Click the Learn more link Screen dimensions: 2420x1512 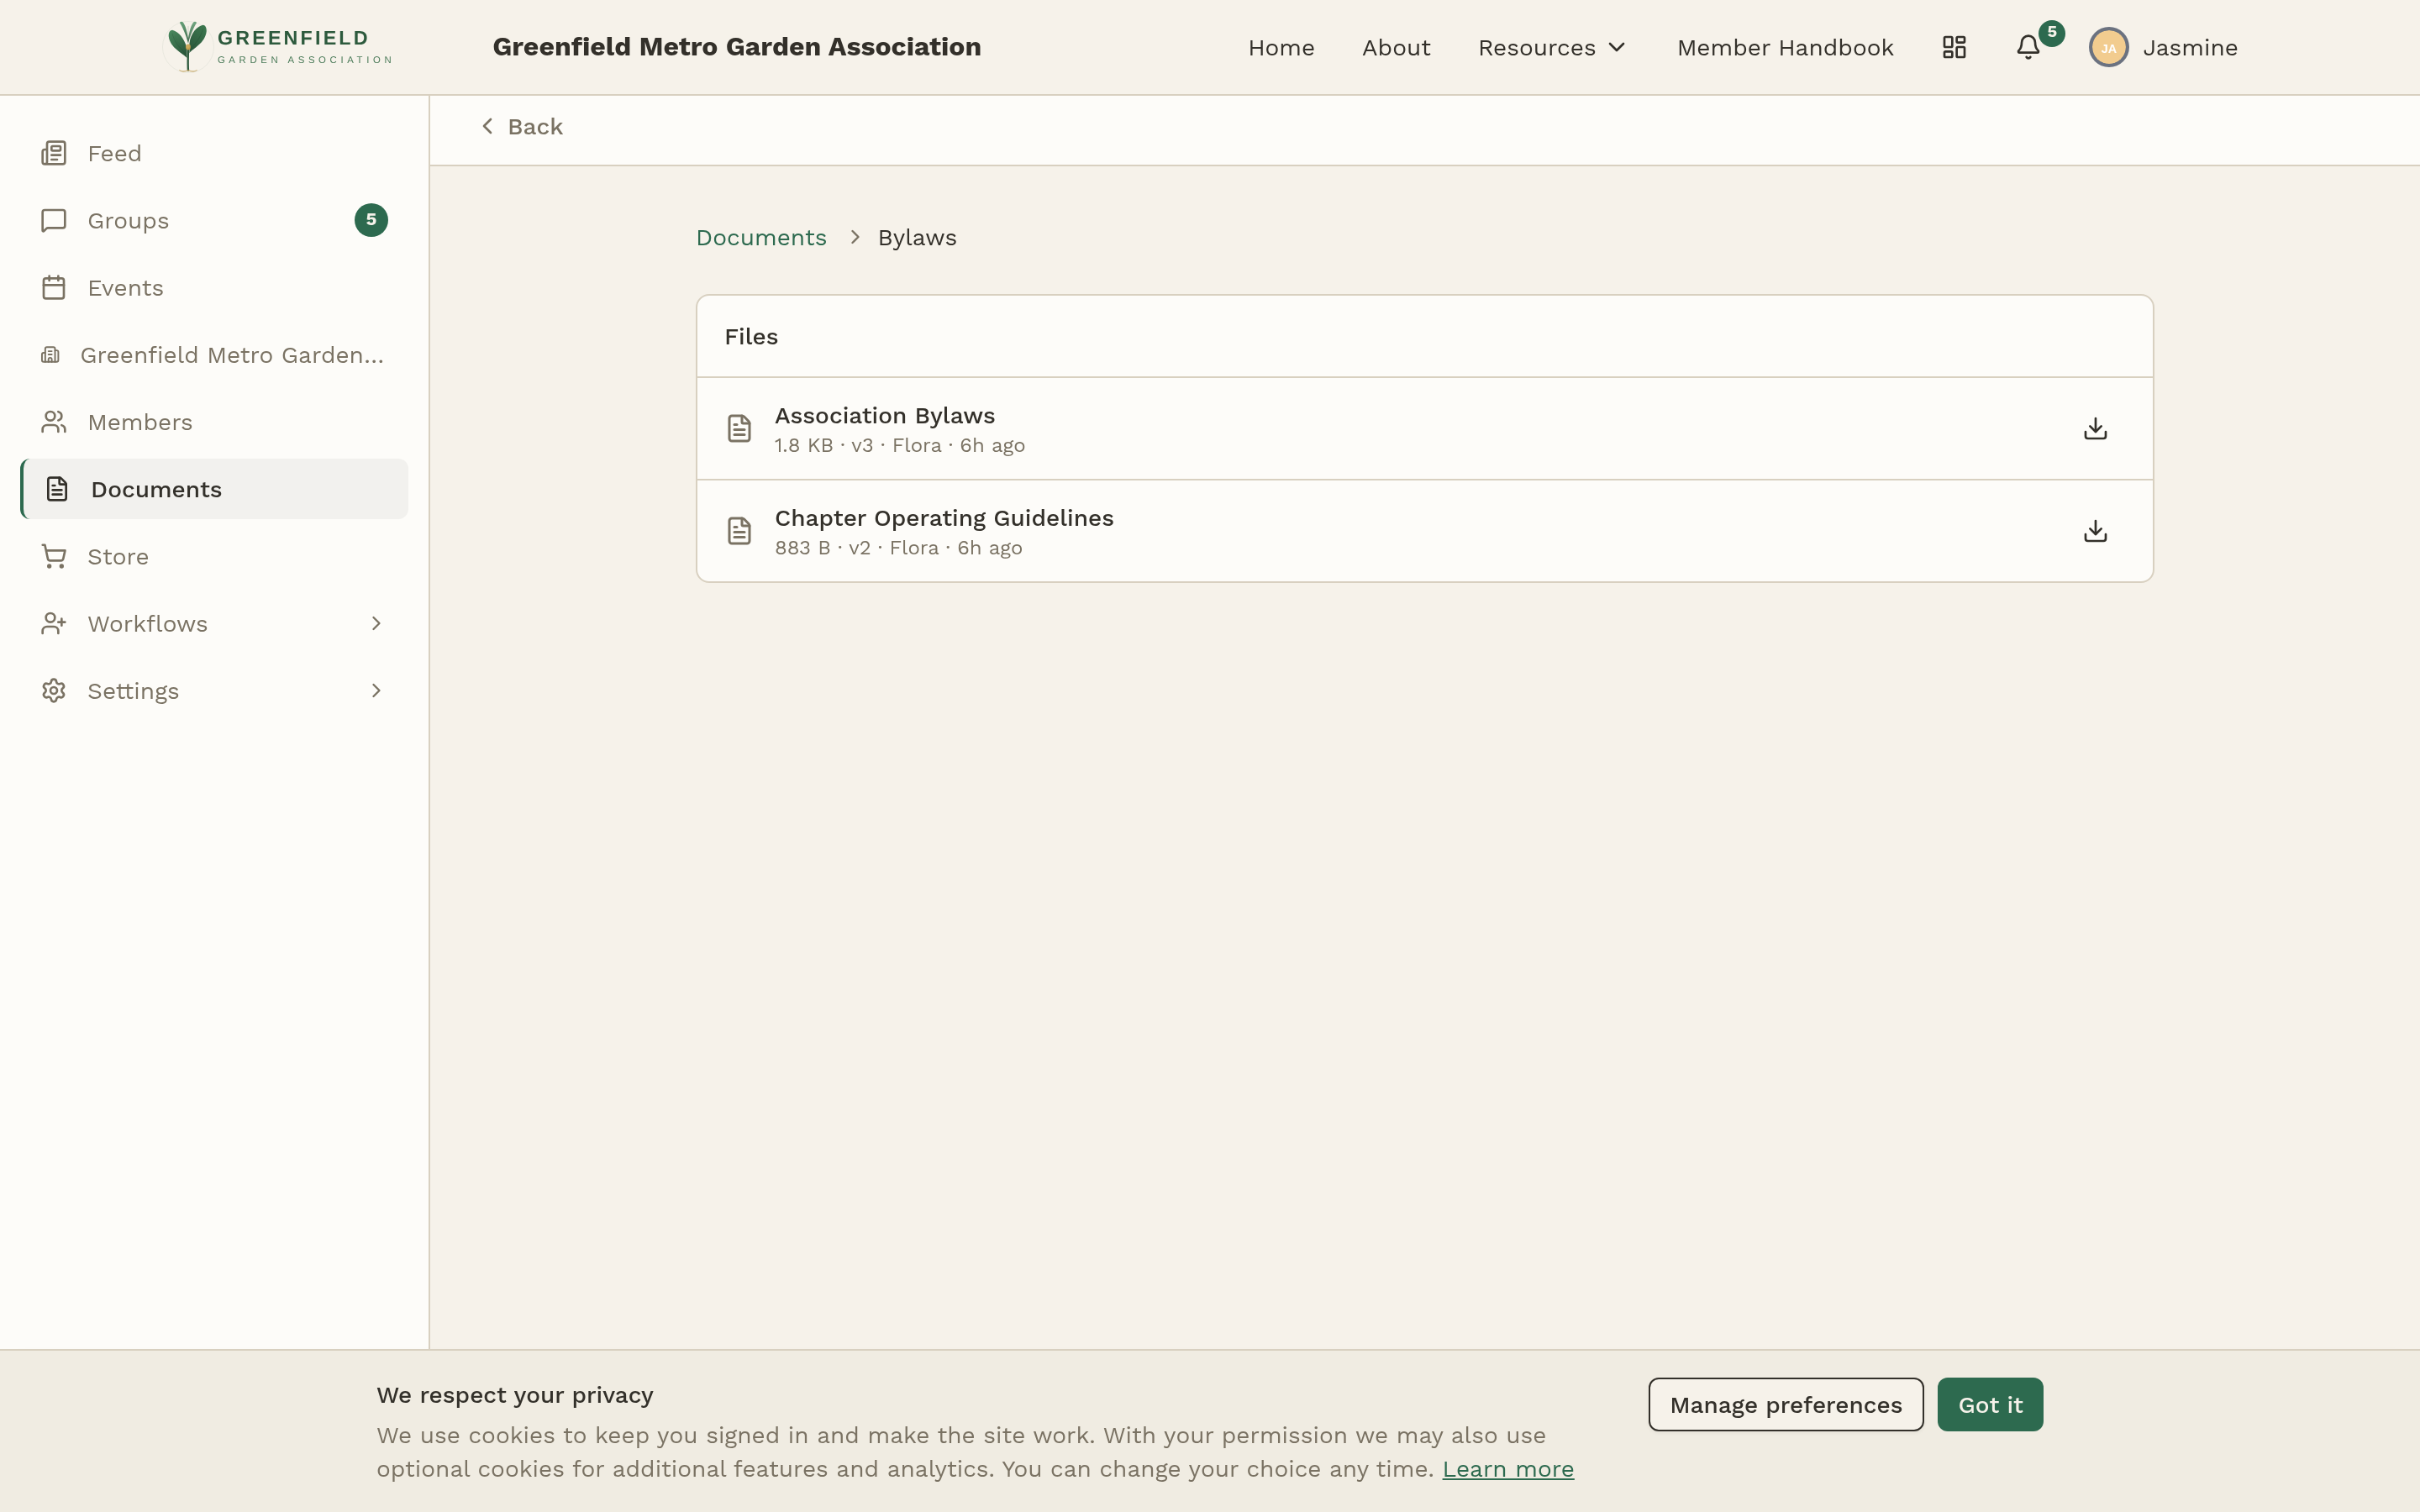pos(1508,1468)
